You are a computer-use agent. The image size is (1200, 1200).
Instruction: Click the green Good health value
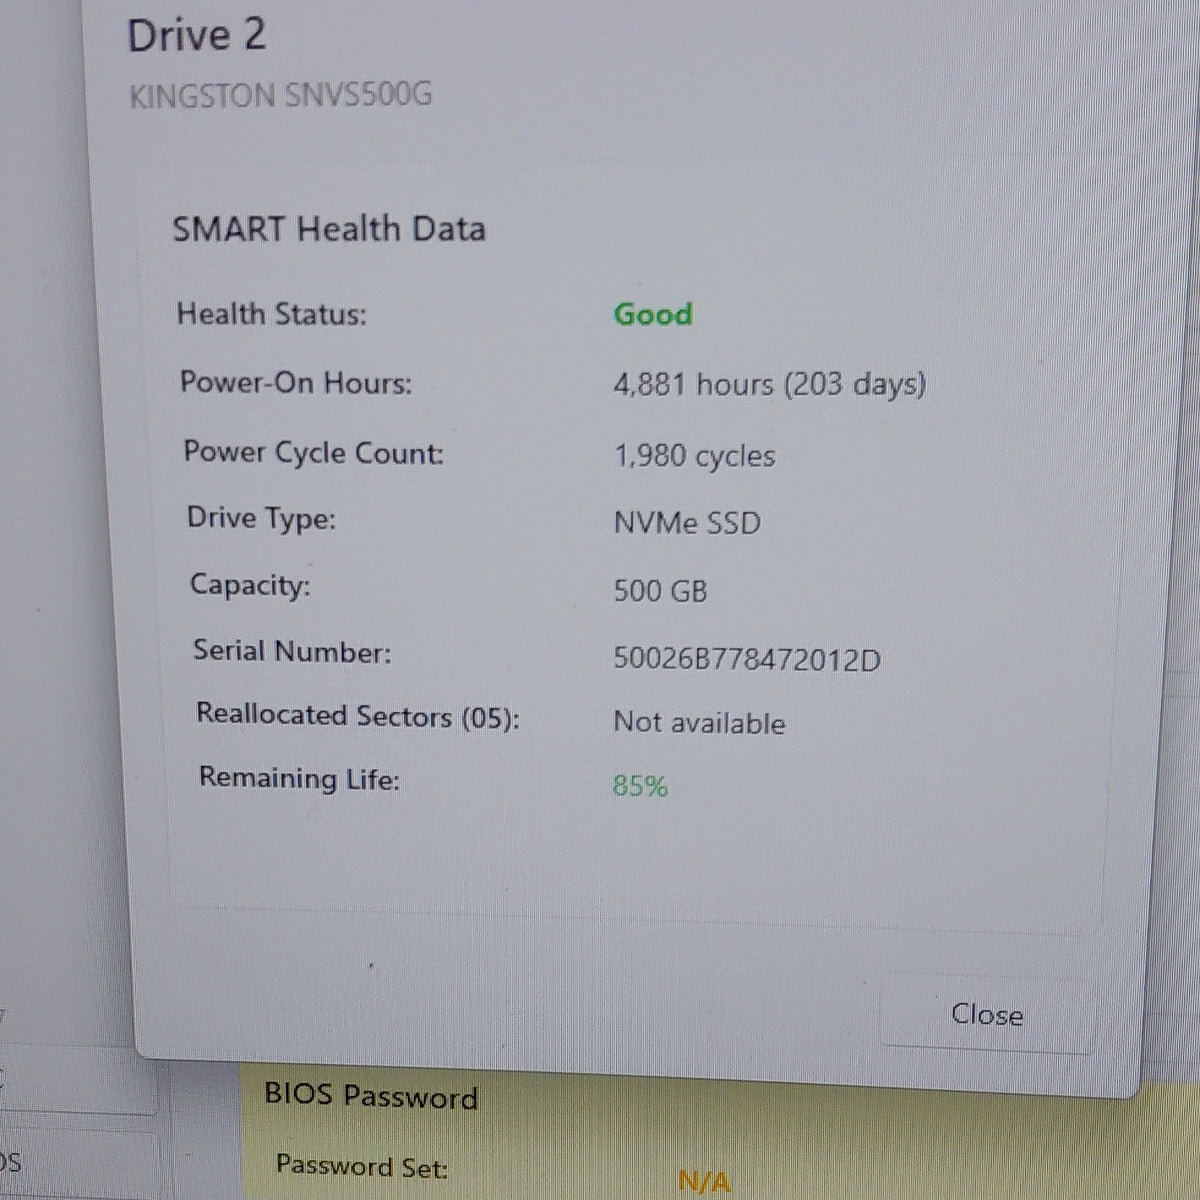(653, 314)
